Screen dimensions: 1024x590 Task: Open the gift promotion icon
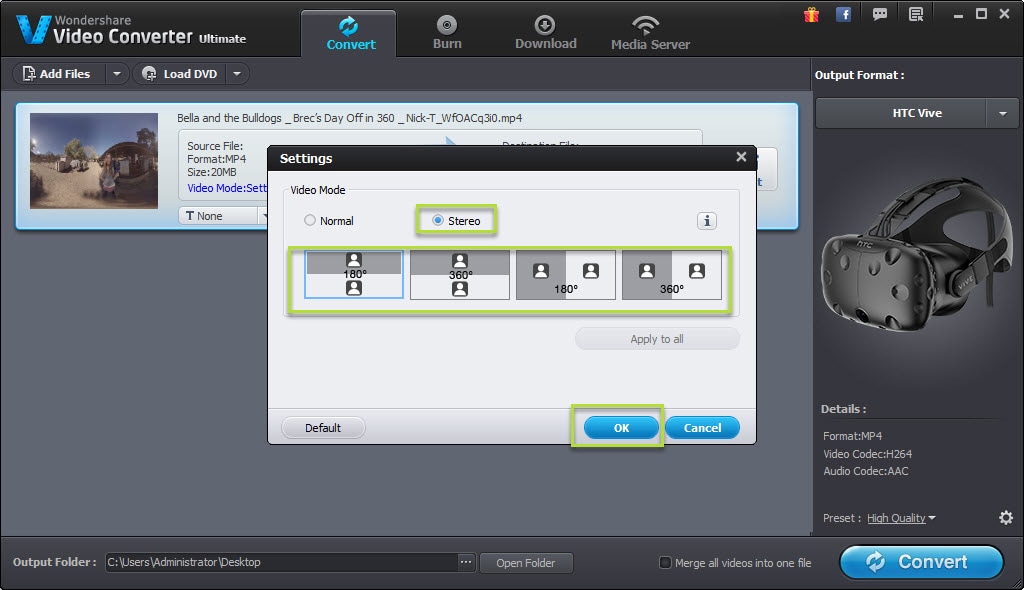[x=811, y=14]
